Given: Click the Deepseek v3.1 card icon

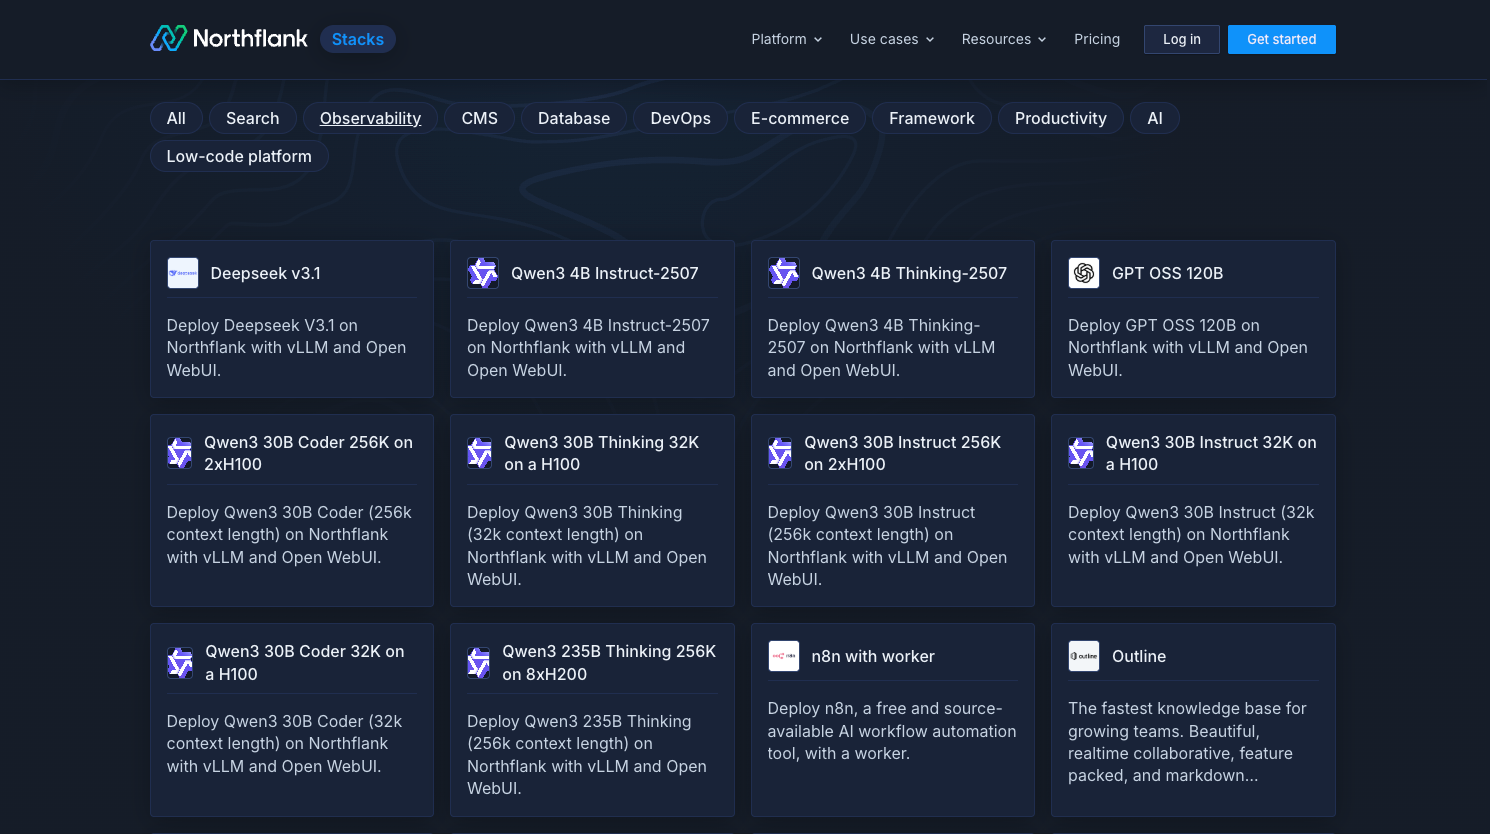Looking at the screenshot, I should point(183,273).
